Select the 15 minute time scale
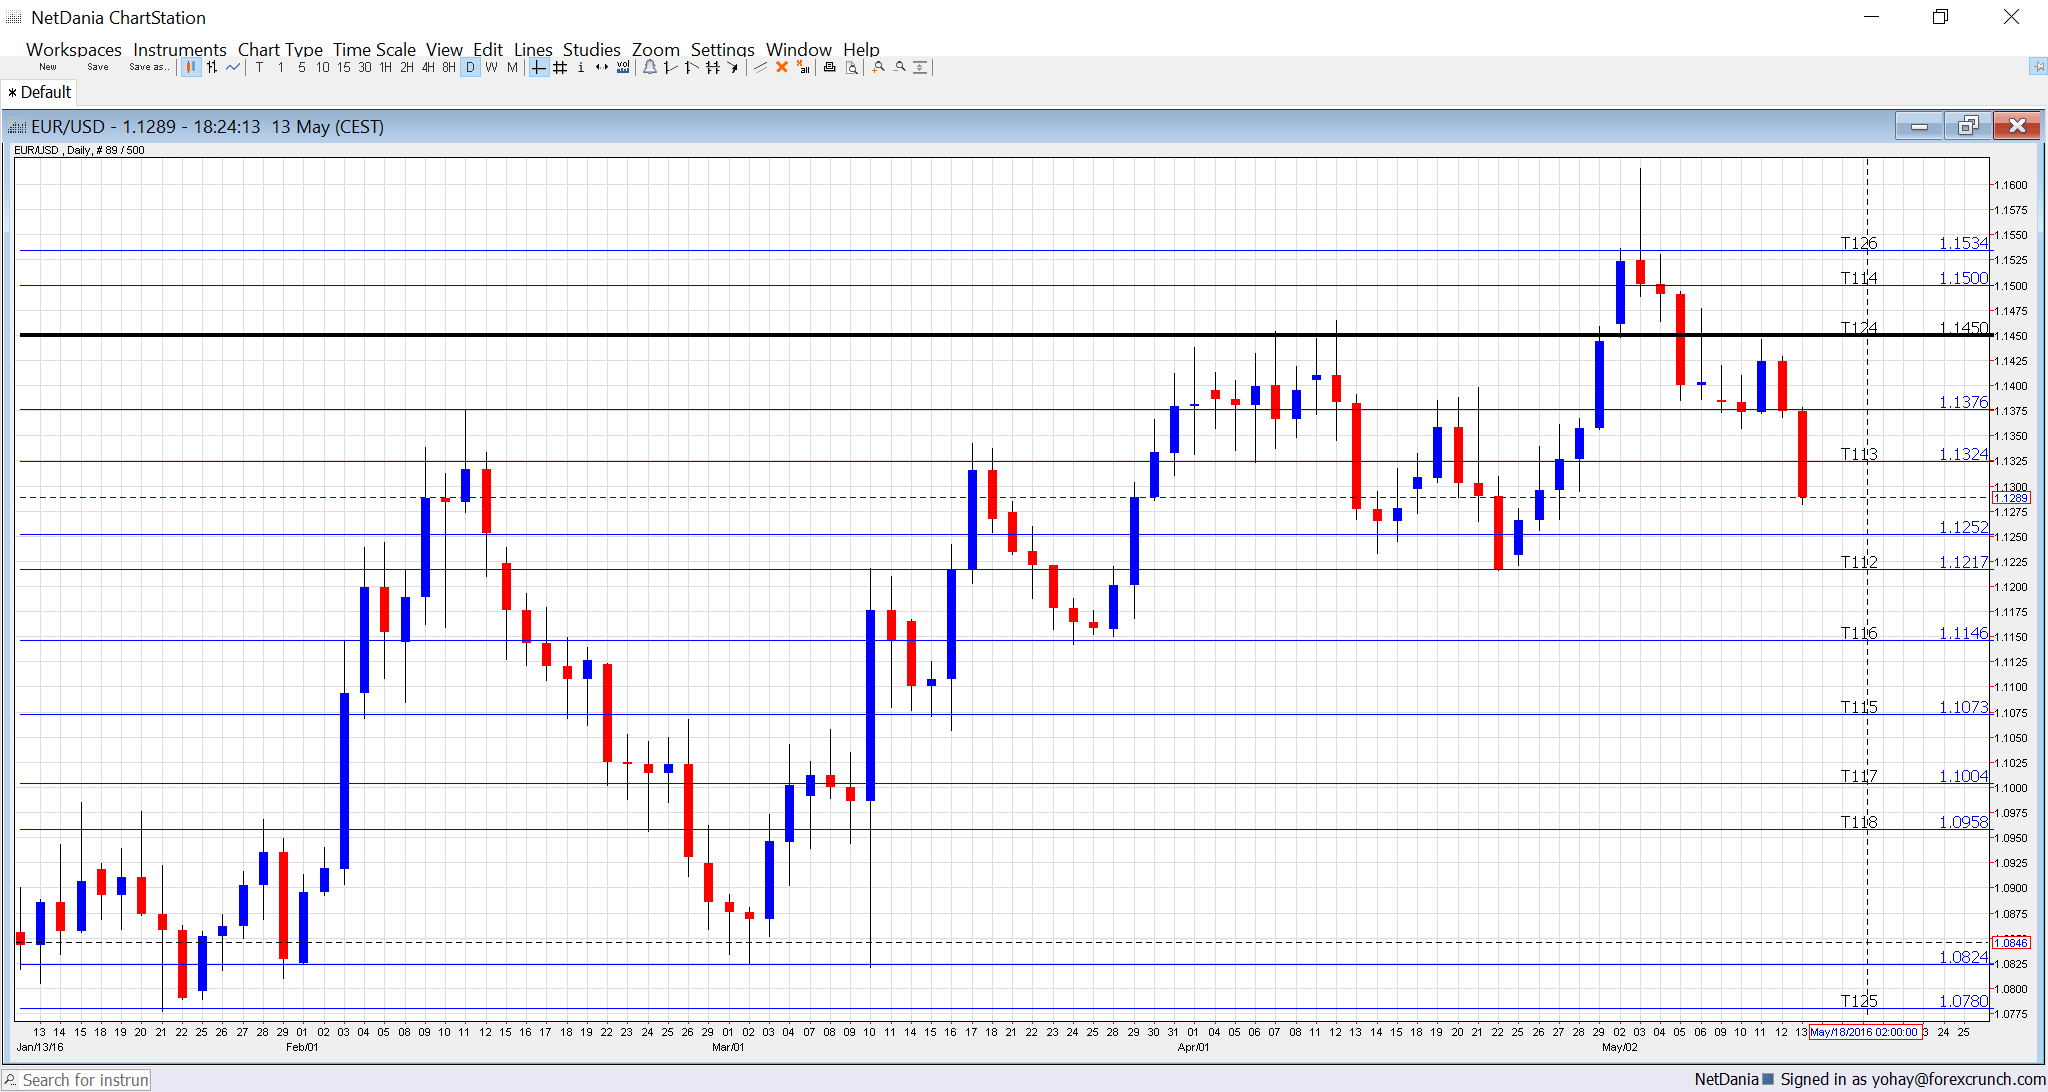The height and width of the screenshot is (1092, 2048). 343,67
